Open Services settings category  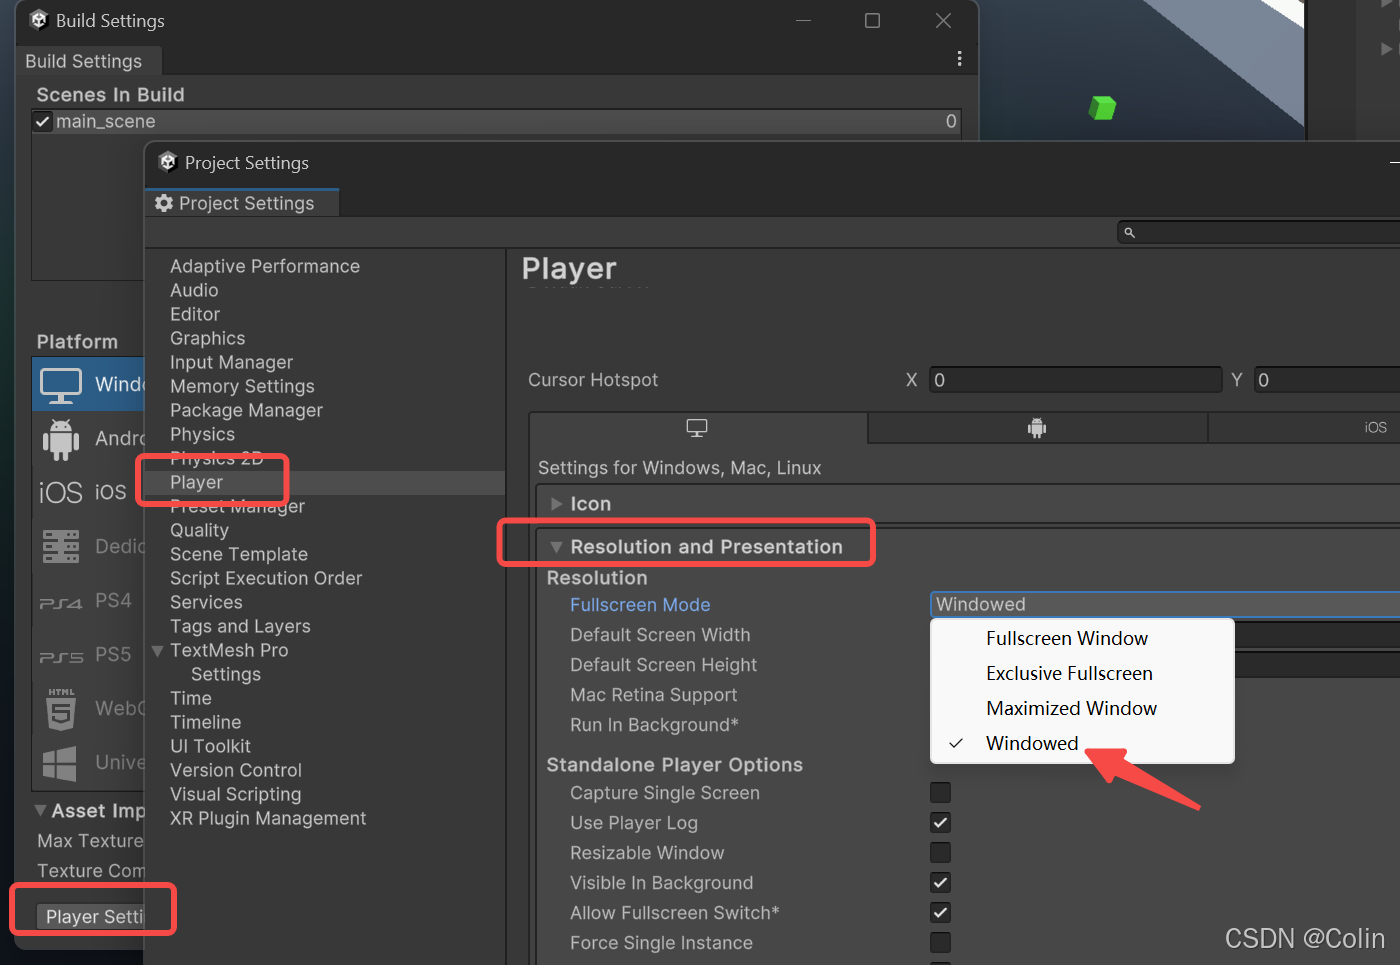coord(206,603)
